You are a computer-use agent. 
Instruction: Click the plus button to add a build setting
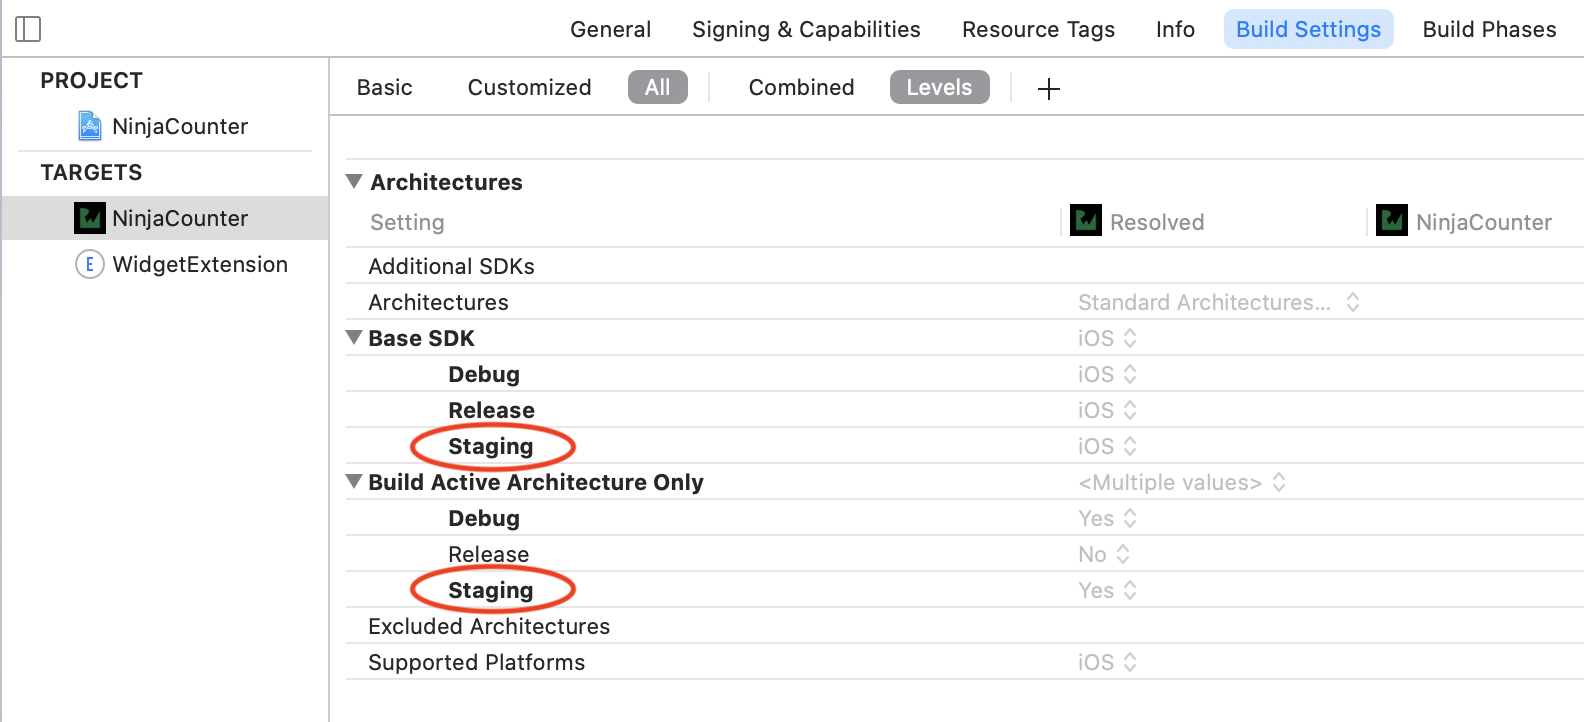pyautogui.click(x=1048, y=88)
